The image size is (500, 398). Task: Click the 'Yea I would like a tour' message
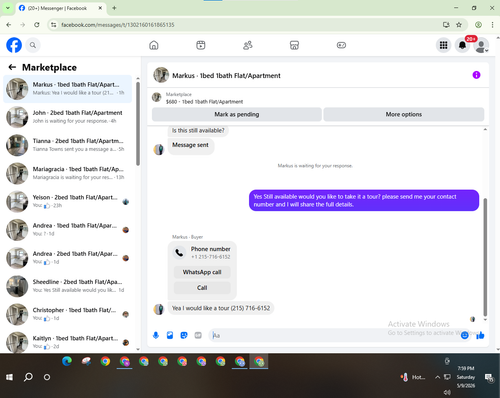point(221,308)
